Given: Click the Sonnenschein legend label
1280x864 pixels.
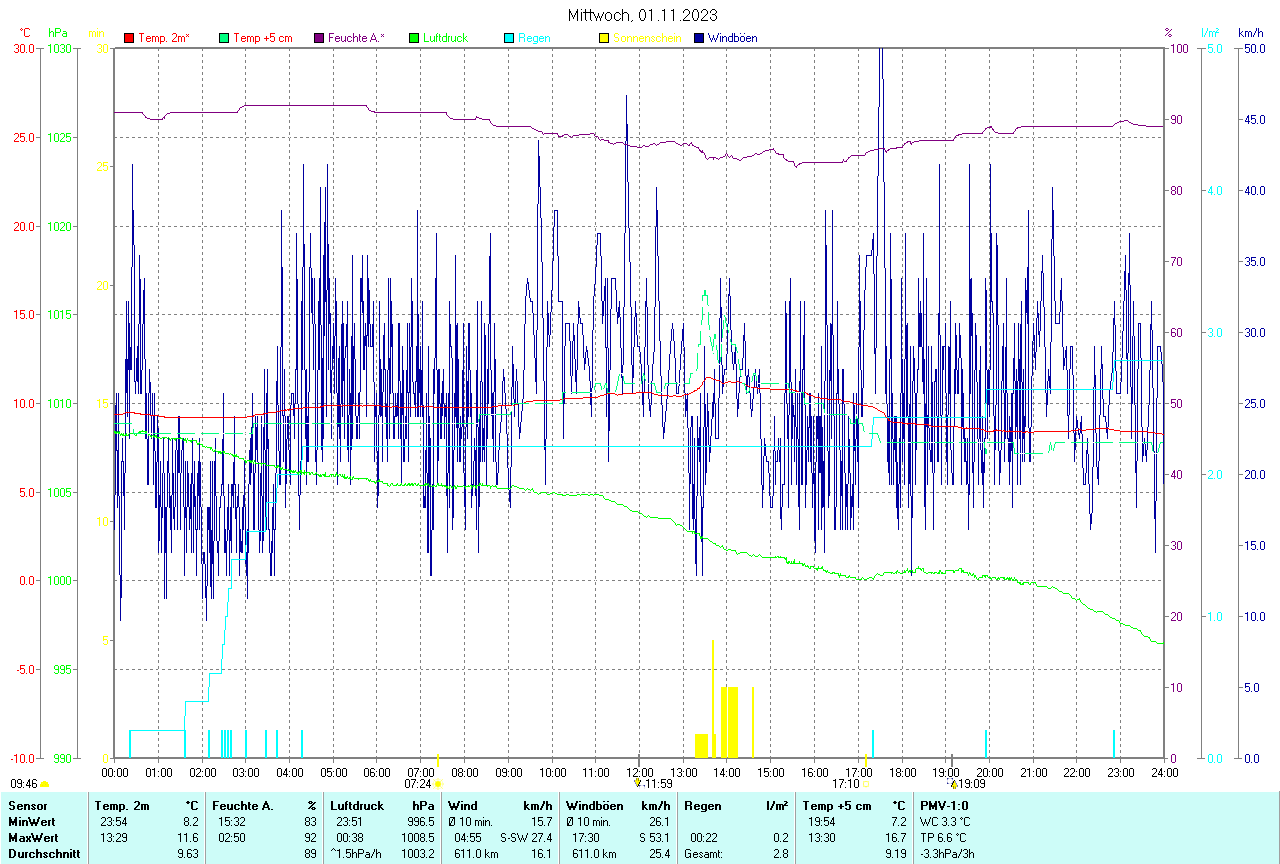Looking at the screenshot, I should 647,38.
